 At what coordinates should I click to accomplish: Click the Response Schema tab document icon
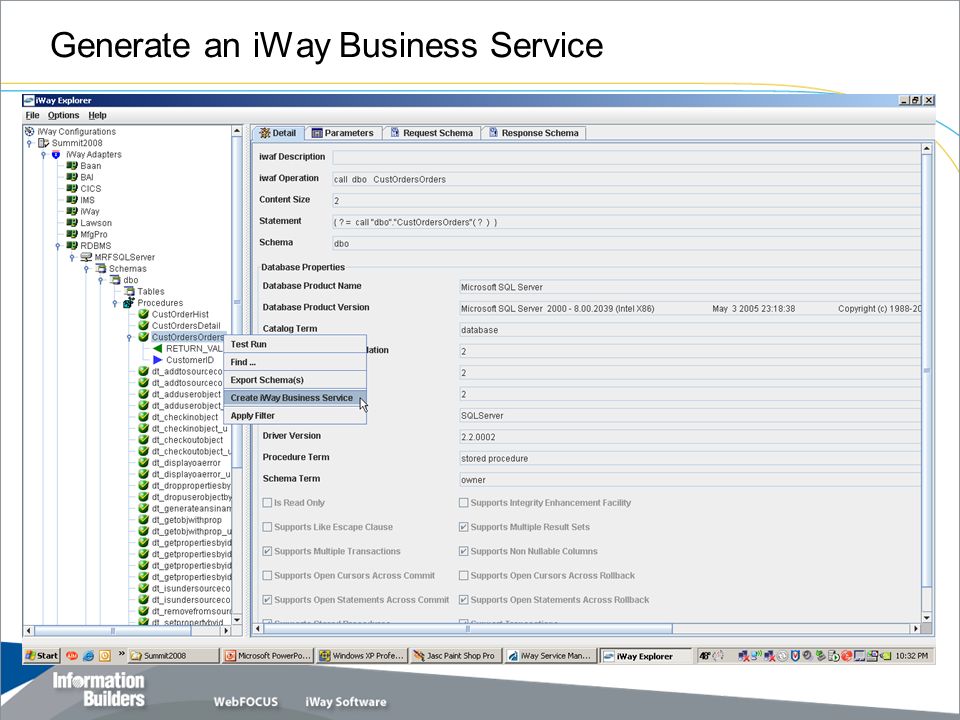(x=493, y=132)
